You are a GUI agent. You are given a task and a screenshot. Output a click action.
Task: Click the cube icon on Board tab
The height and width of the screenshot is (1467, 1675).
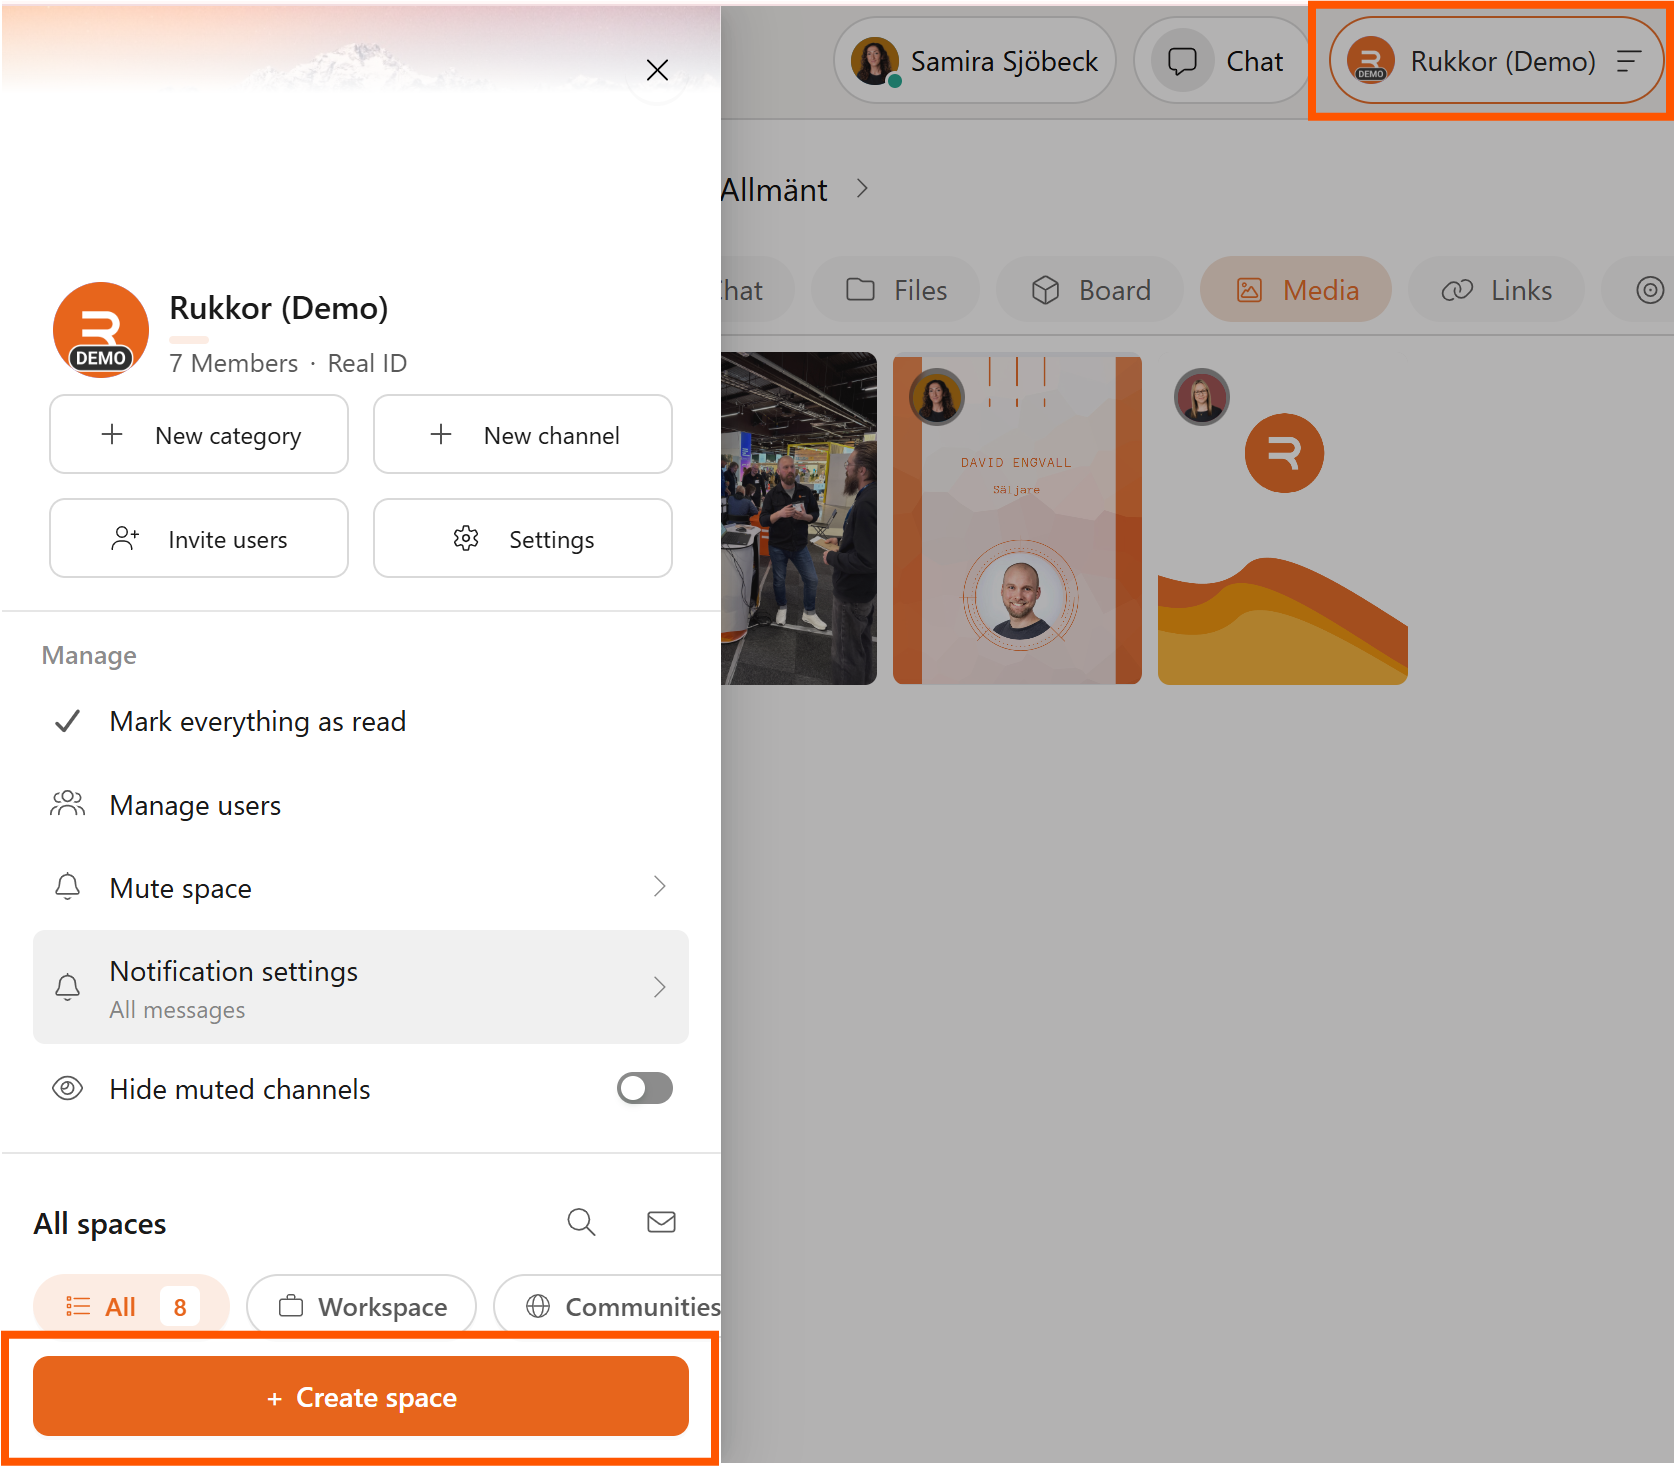click(x=1045, y=290)
